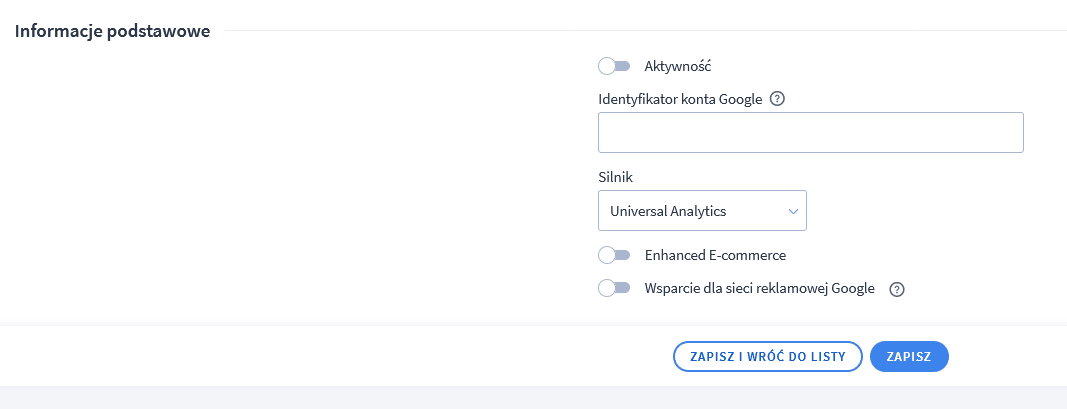
Task: Turn on Enhanced E-commerce switch
Action: click(x=614, y=255)
